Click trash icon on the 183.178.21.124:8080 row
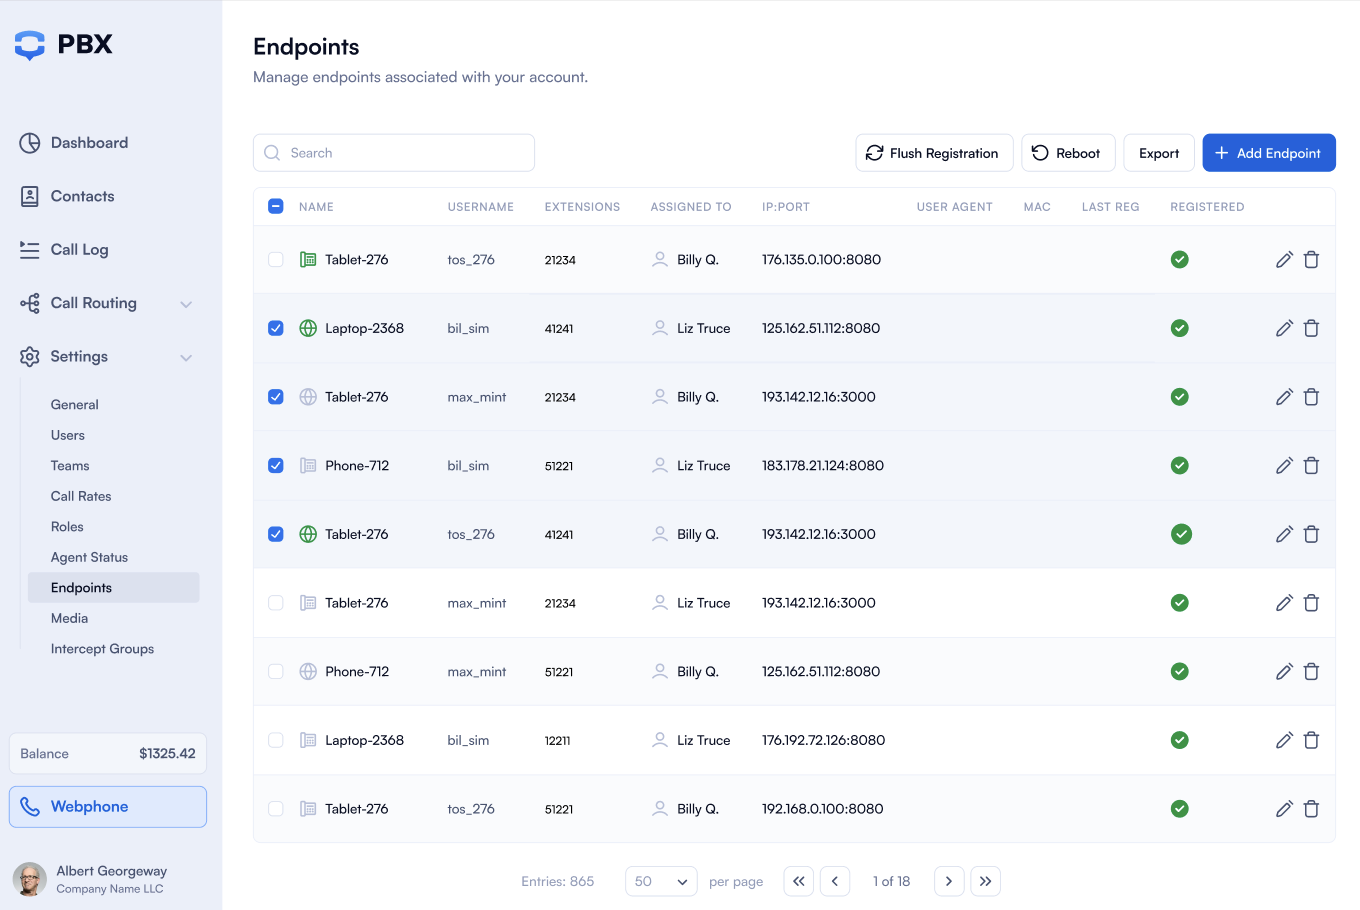Image resolution: width=1360 pixels, height=910 pixels. tap(1311, 466)
